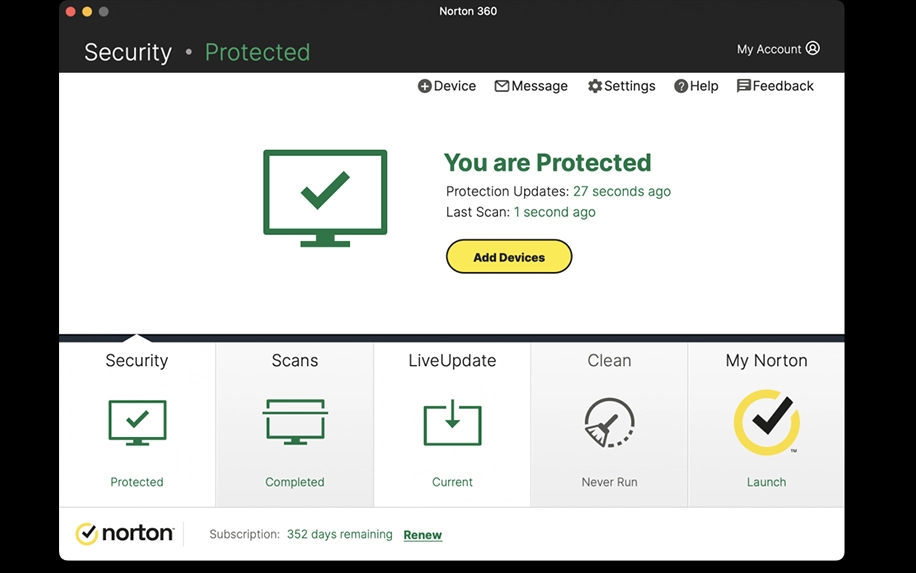Click '27 seconds ago' protection update time
Screen dimensions: 916x573
[622, 191]
